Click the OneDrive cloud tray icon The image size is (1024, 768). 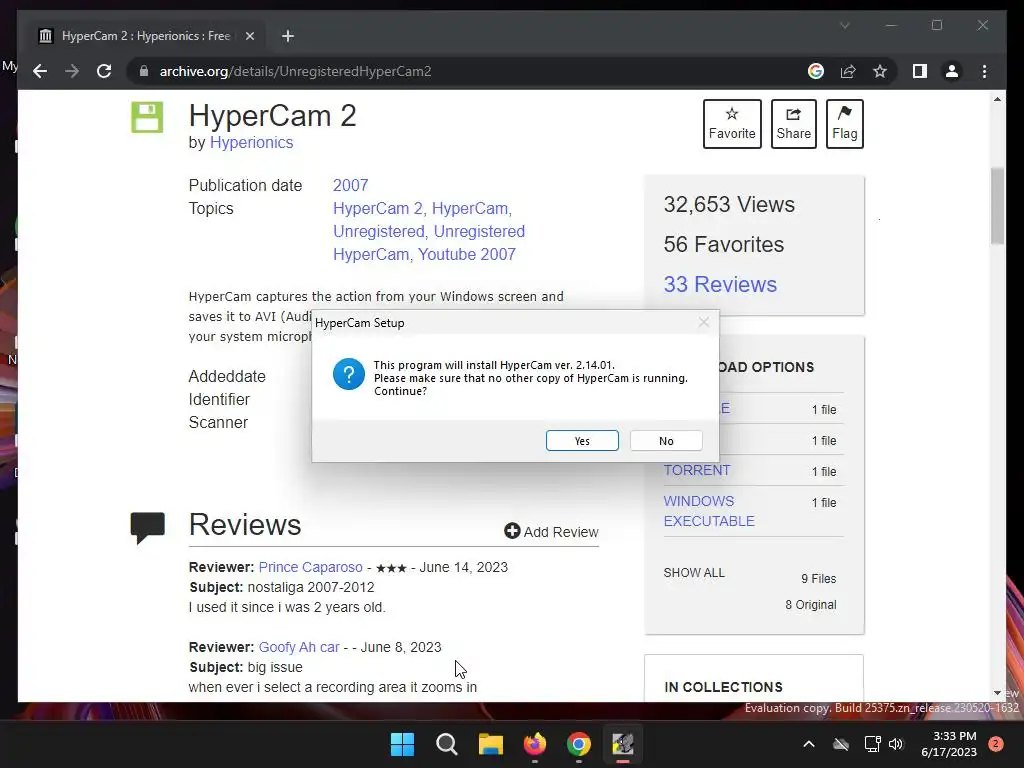tap(841, 744)
